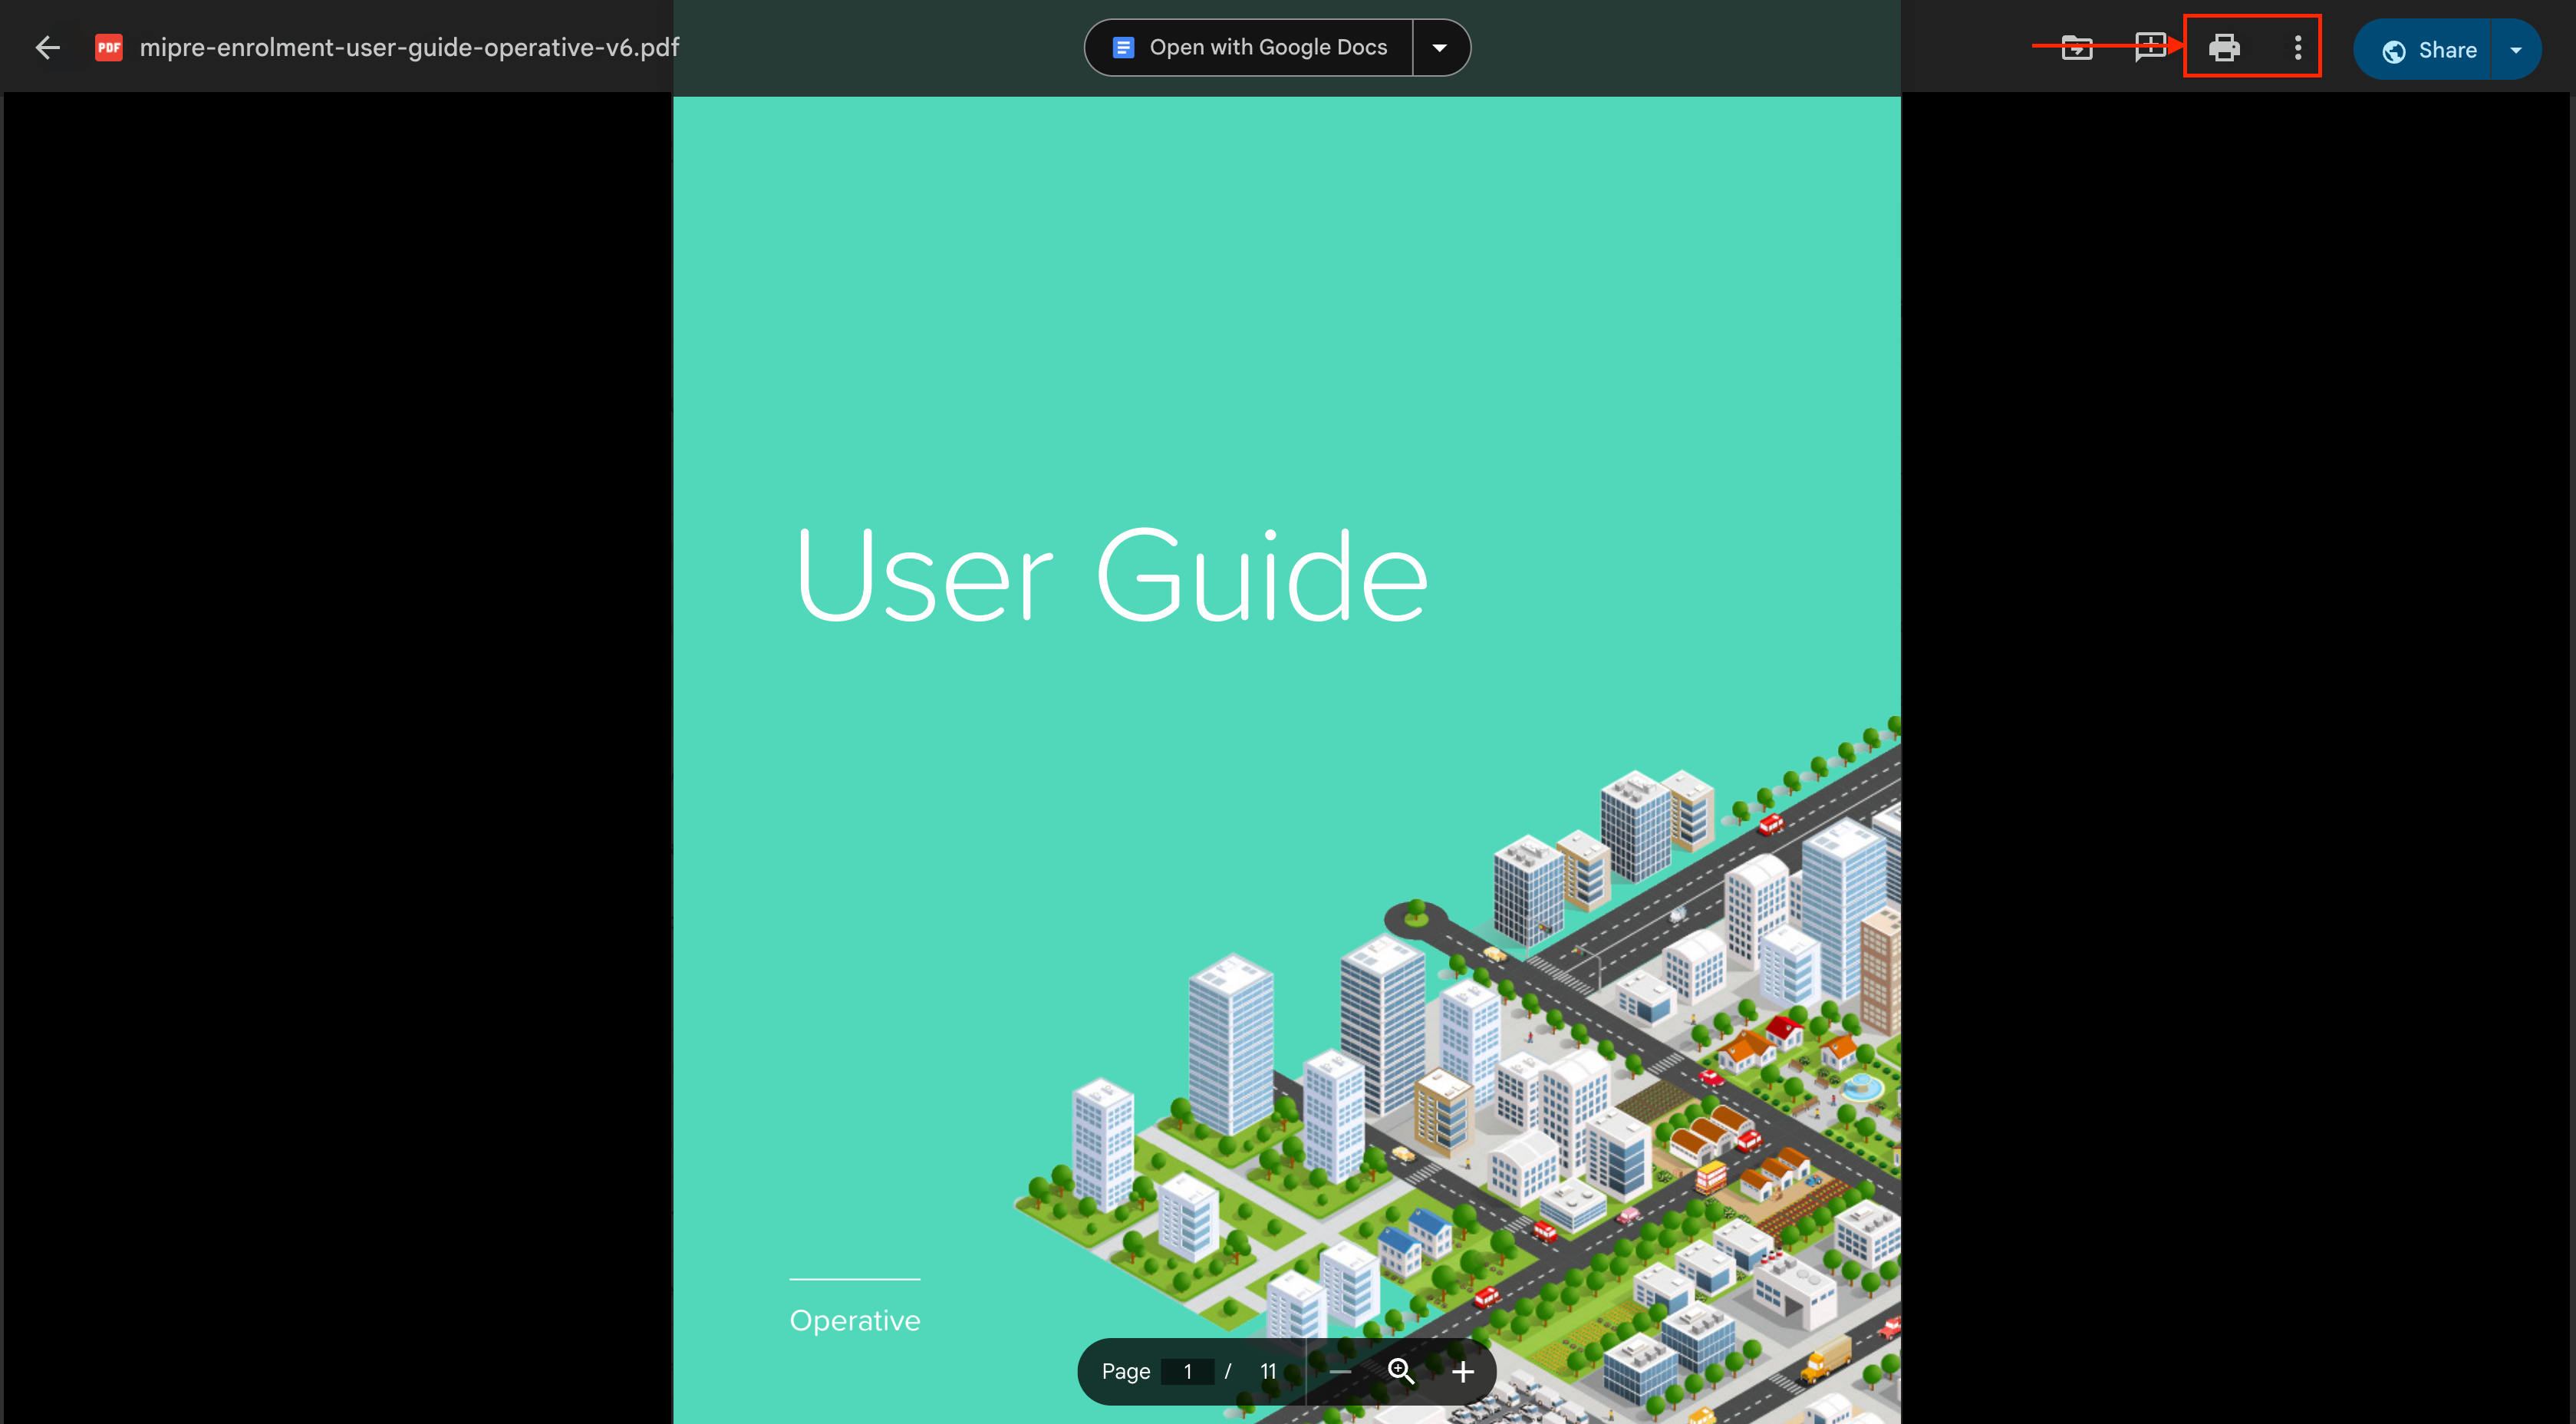
Task: Click the add comment icon
Action: tap(2150, 47)
